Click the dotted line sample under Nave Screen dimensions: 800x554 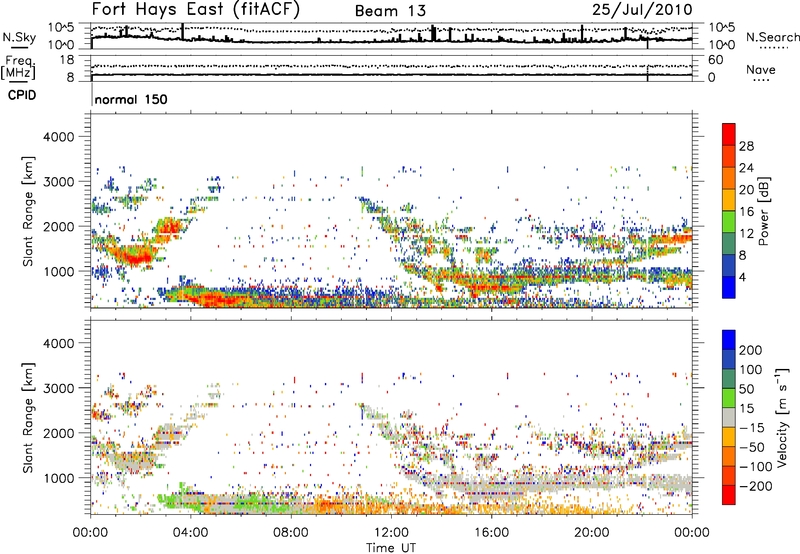coord(762,81)
